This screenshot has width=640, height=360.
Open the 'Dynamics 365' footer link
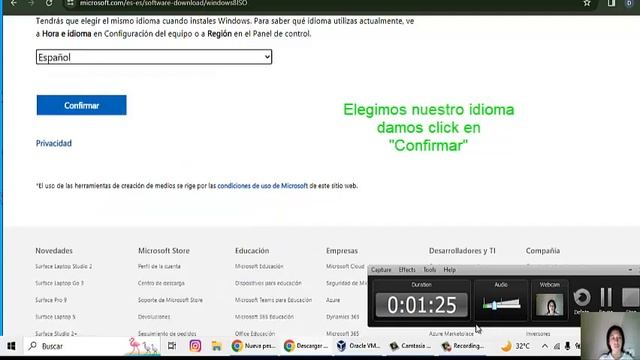[x=343, y=317]
